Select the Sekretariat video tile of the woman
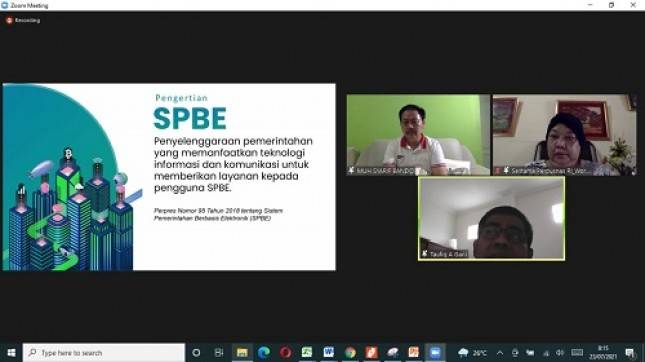Viewport: 645px width, 362px height. click(565, 135)
